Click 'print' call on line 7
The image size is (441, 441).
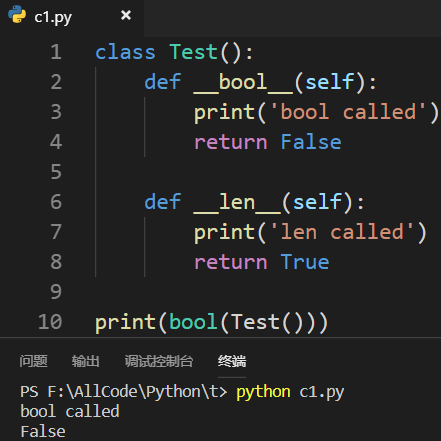225,233
